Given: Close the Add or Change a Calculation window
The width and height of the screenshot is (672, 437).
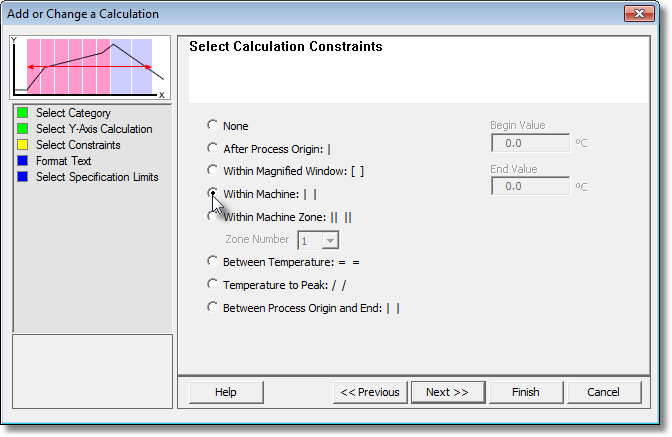Looking at the screenshot, I should click(639, 14).
